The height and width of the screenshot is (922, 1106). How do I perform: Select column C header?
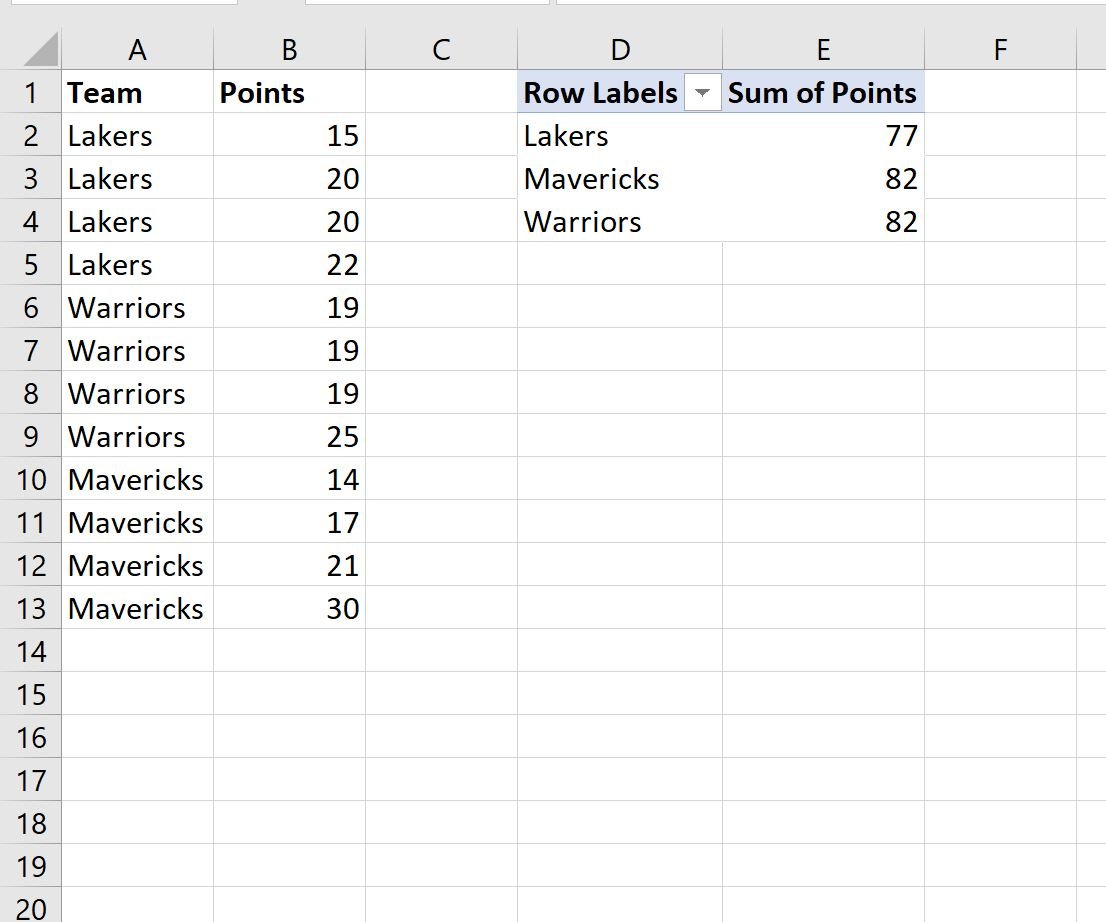[441, 49]
